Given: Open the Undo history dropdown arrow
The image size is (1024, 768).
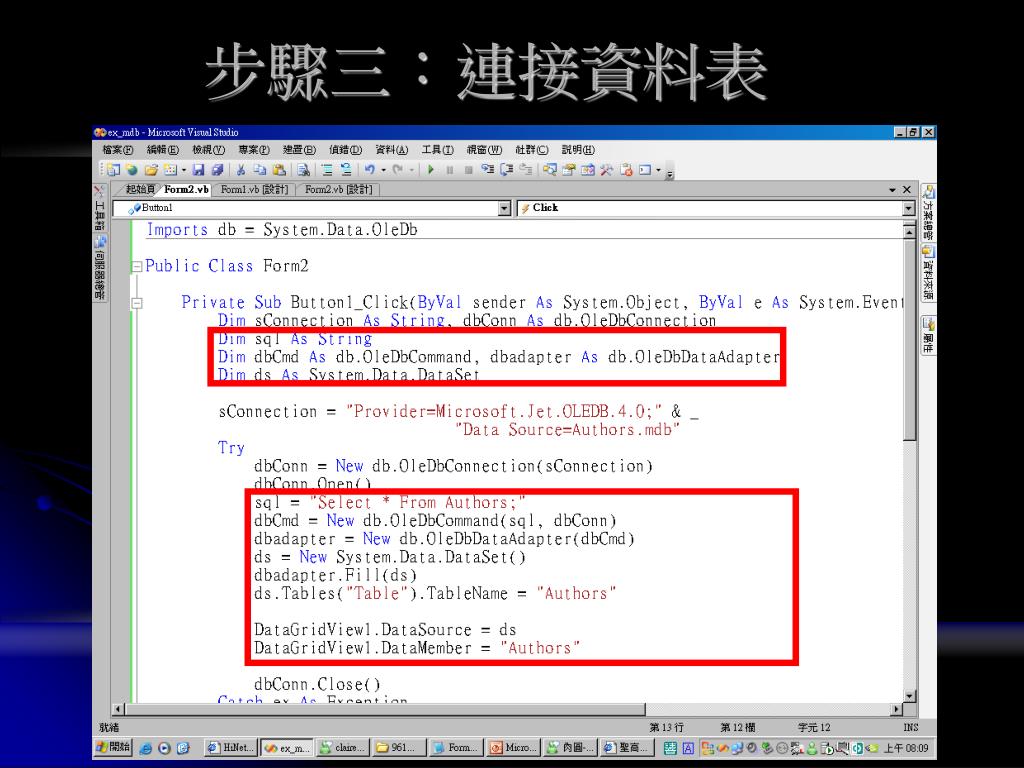Looking at the screenshot, I should pyautogui.click(x=383, y=170).
